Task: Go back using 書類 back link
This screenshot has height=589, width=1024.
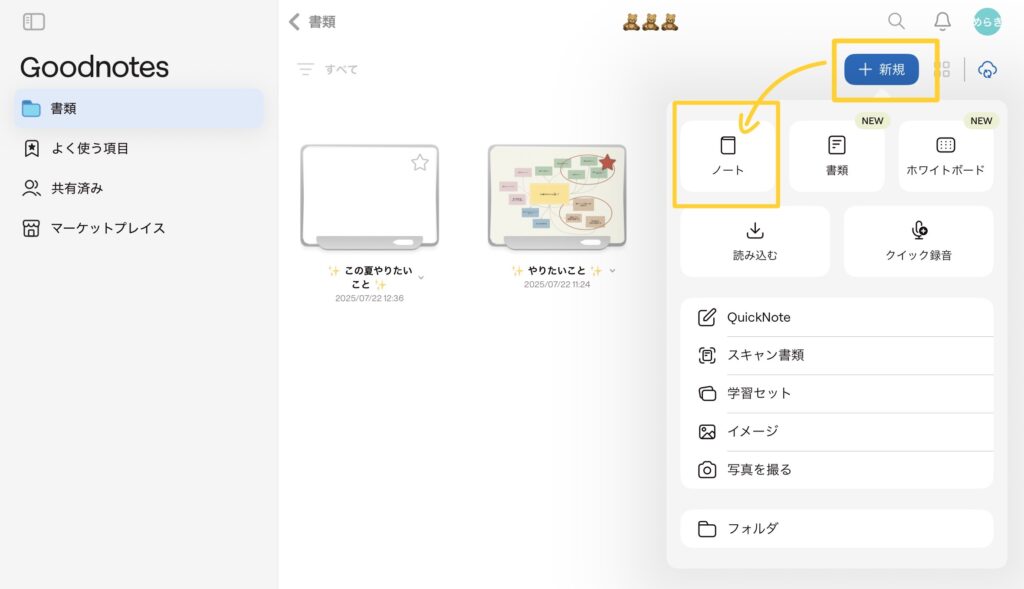Action: tap(312, 22)
